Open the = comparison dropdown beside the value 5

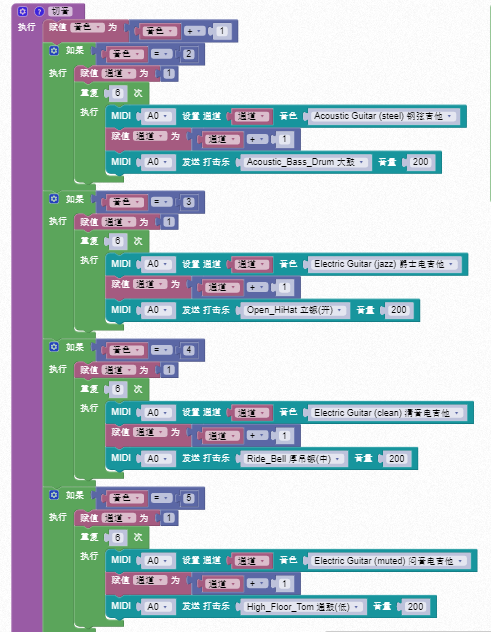point(161,498)
